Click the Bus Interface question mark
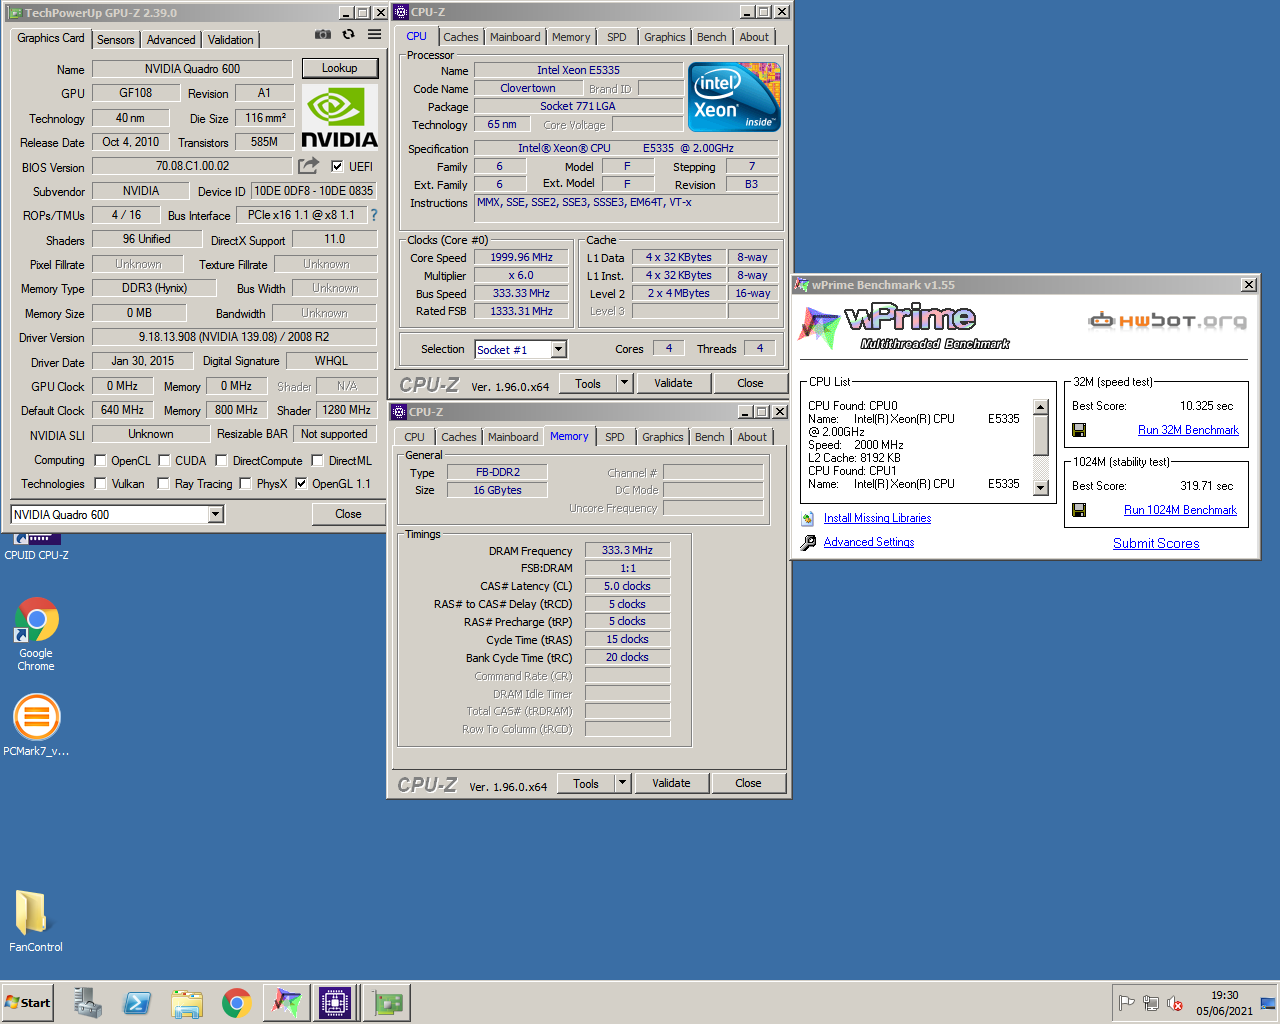Viewport: 1280px width, 1024px height. pos(374,215)
